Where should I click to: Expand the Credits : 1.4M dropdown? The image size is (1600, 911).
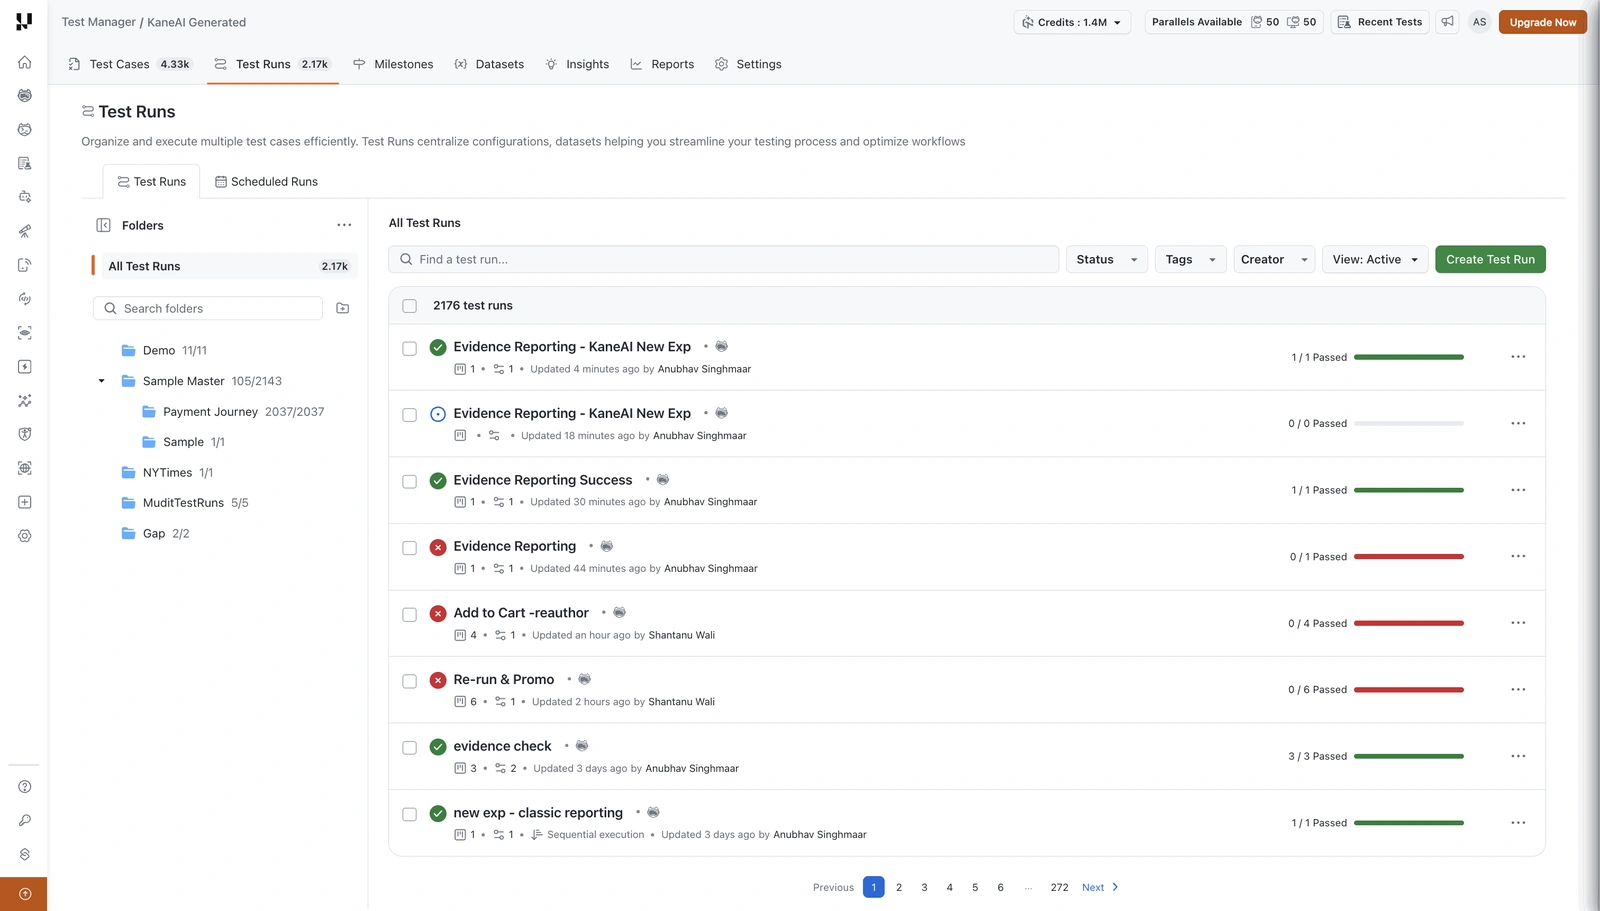coord(1072,22)
